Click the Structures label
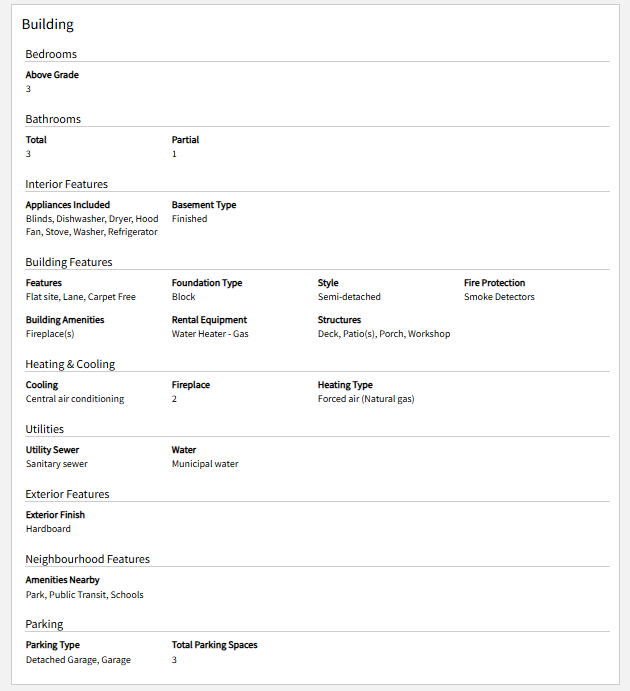The height and width of the screenshot is (691, 630). point(339,320)
